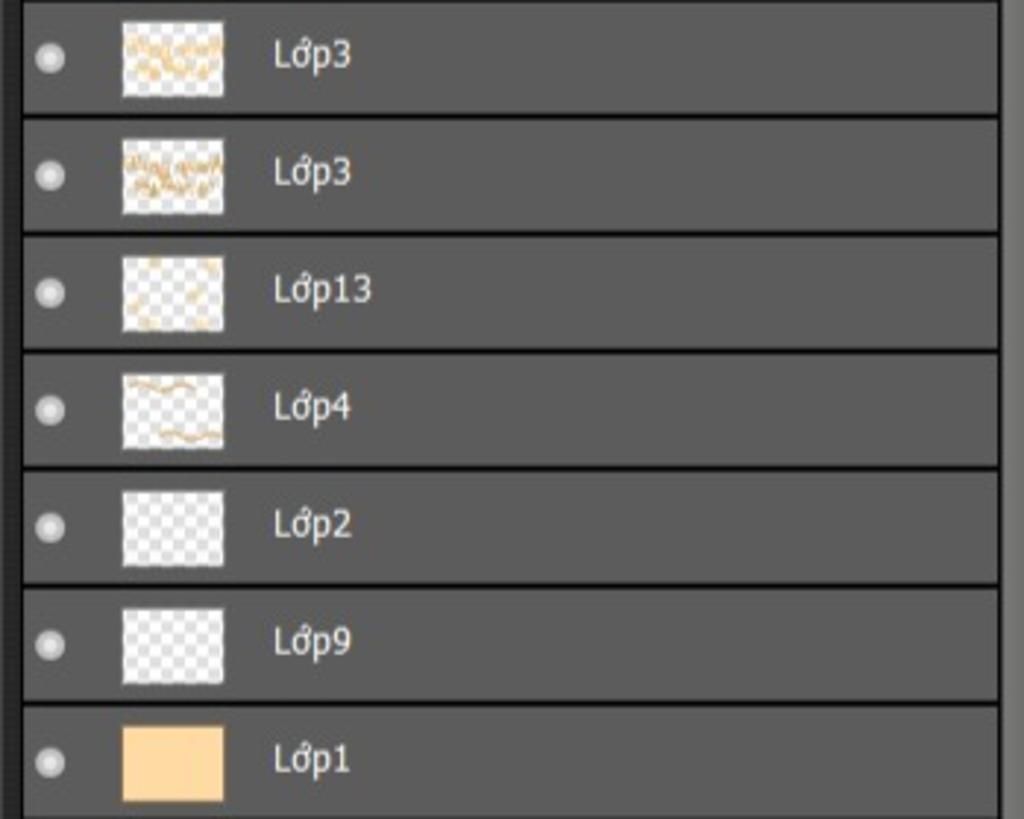1024x819 pixels.
Task: Click the Lớp1 layer name
Action: tap(312, 760)
